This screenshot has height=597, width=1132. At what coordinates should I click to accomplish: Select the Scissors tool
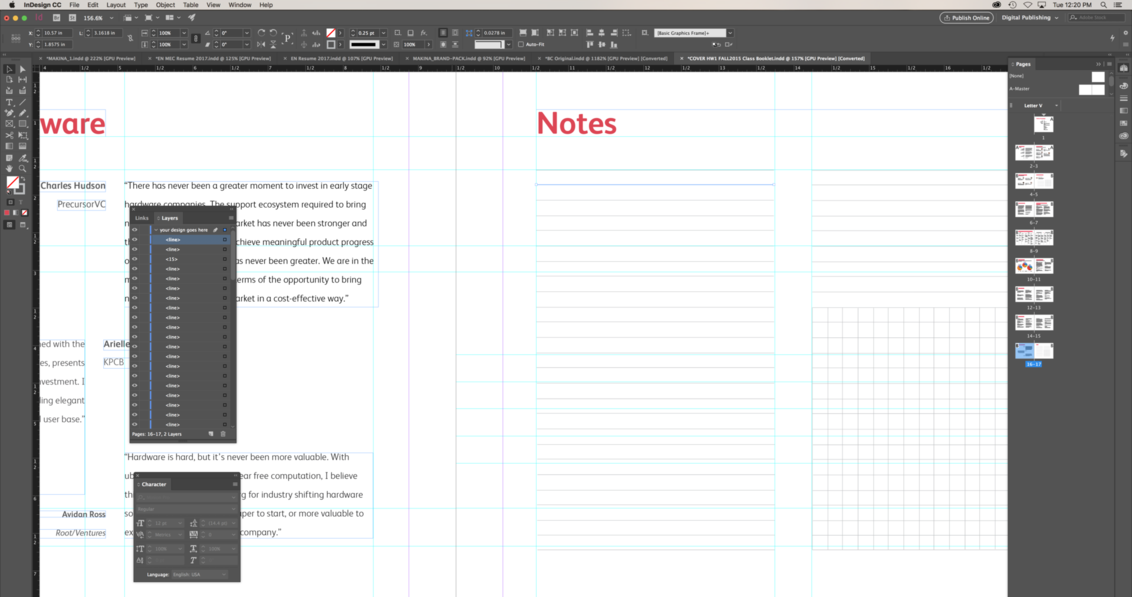[9, 135]
